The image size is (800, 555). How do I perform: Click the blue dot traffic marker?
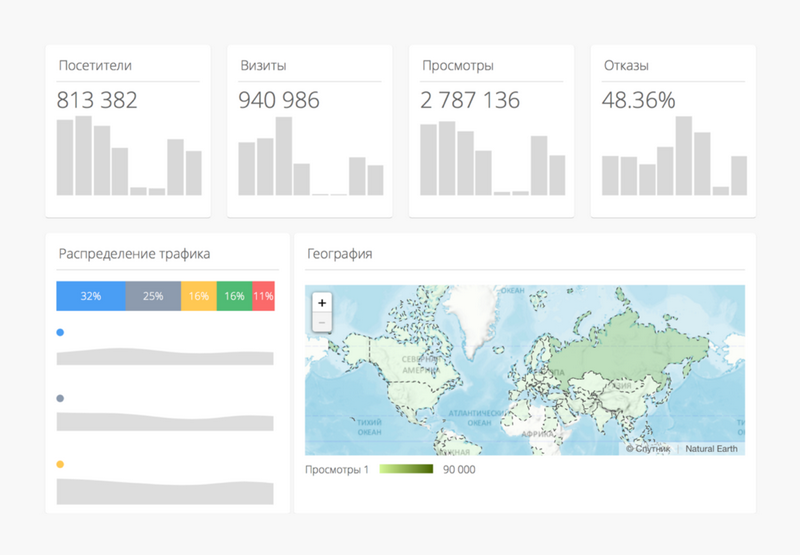tap(61, 332)
